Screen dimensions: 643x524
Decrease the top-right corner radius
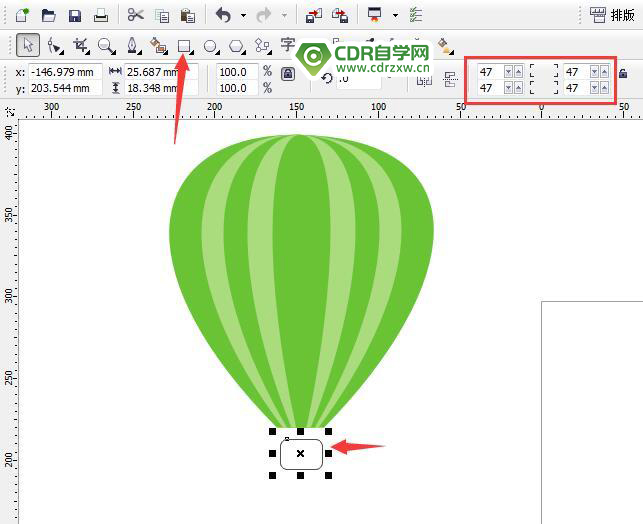pos(595,72)
